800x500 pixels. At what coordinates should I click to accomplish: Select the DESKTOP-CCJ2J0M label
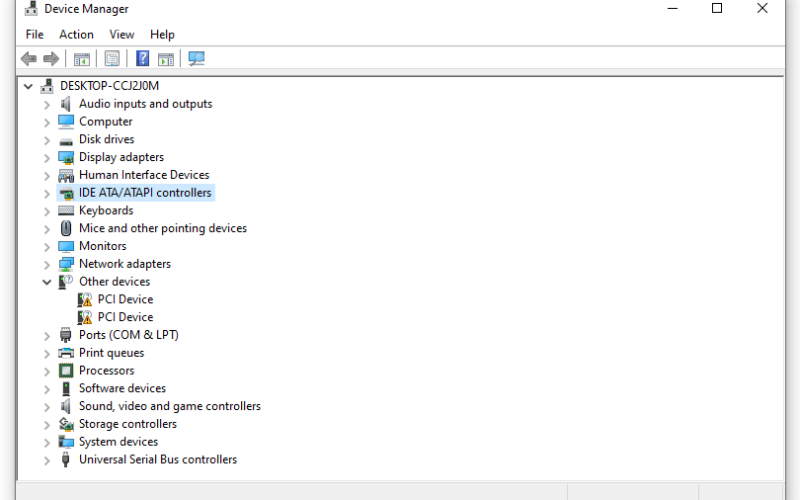pyautogui.click(x=109, y=86)
